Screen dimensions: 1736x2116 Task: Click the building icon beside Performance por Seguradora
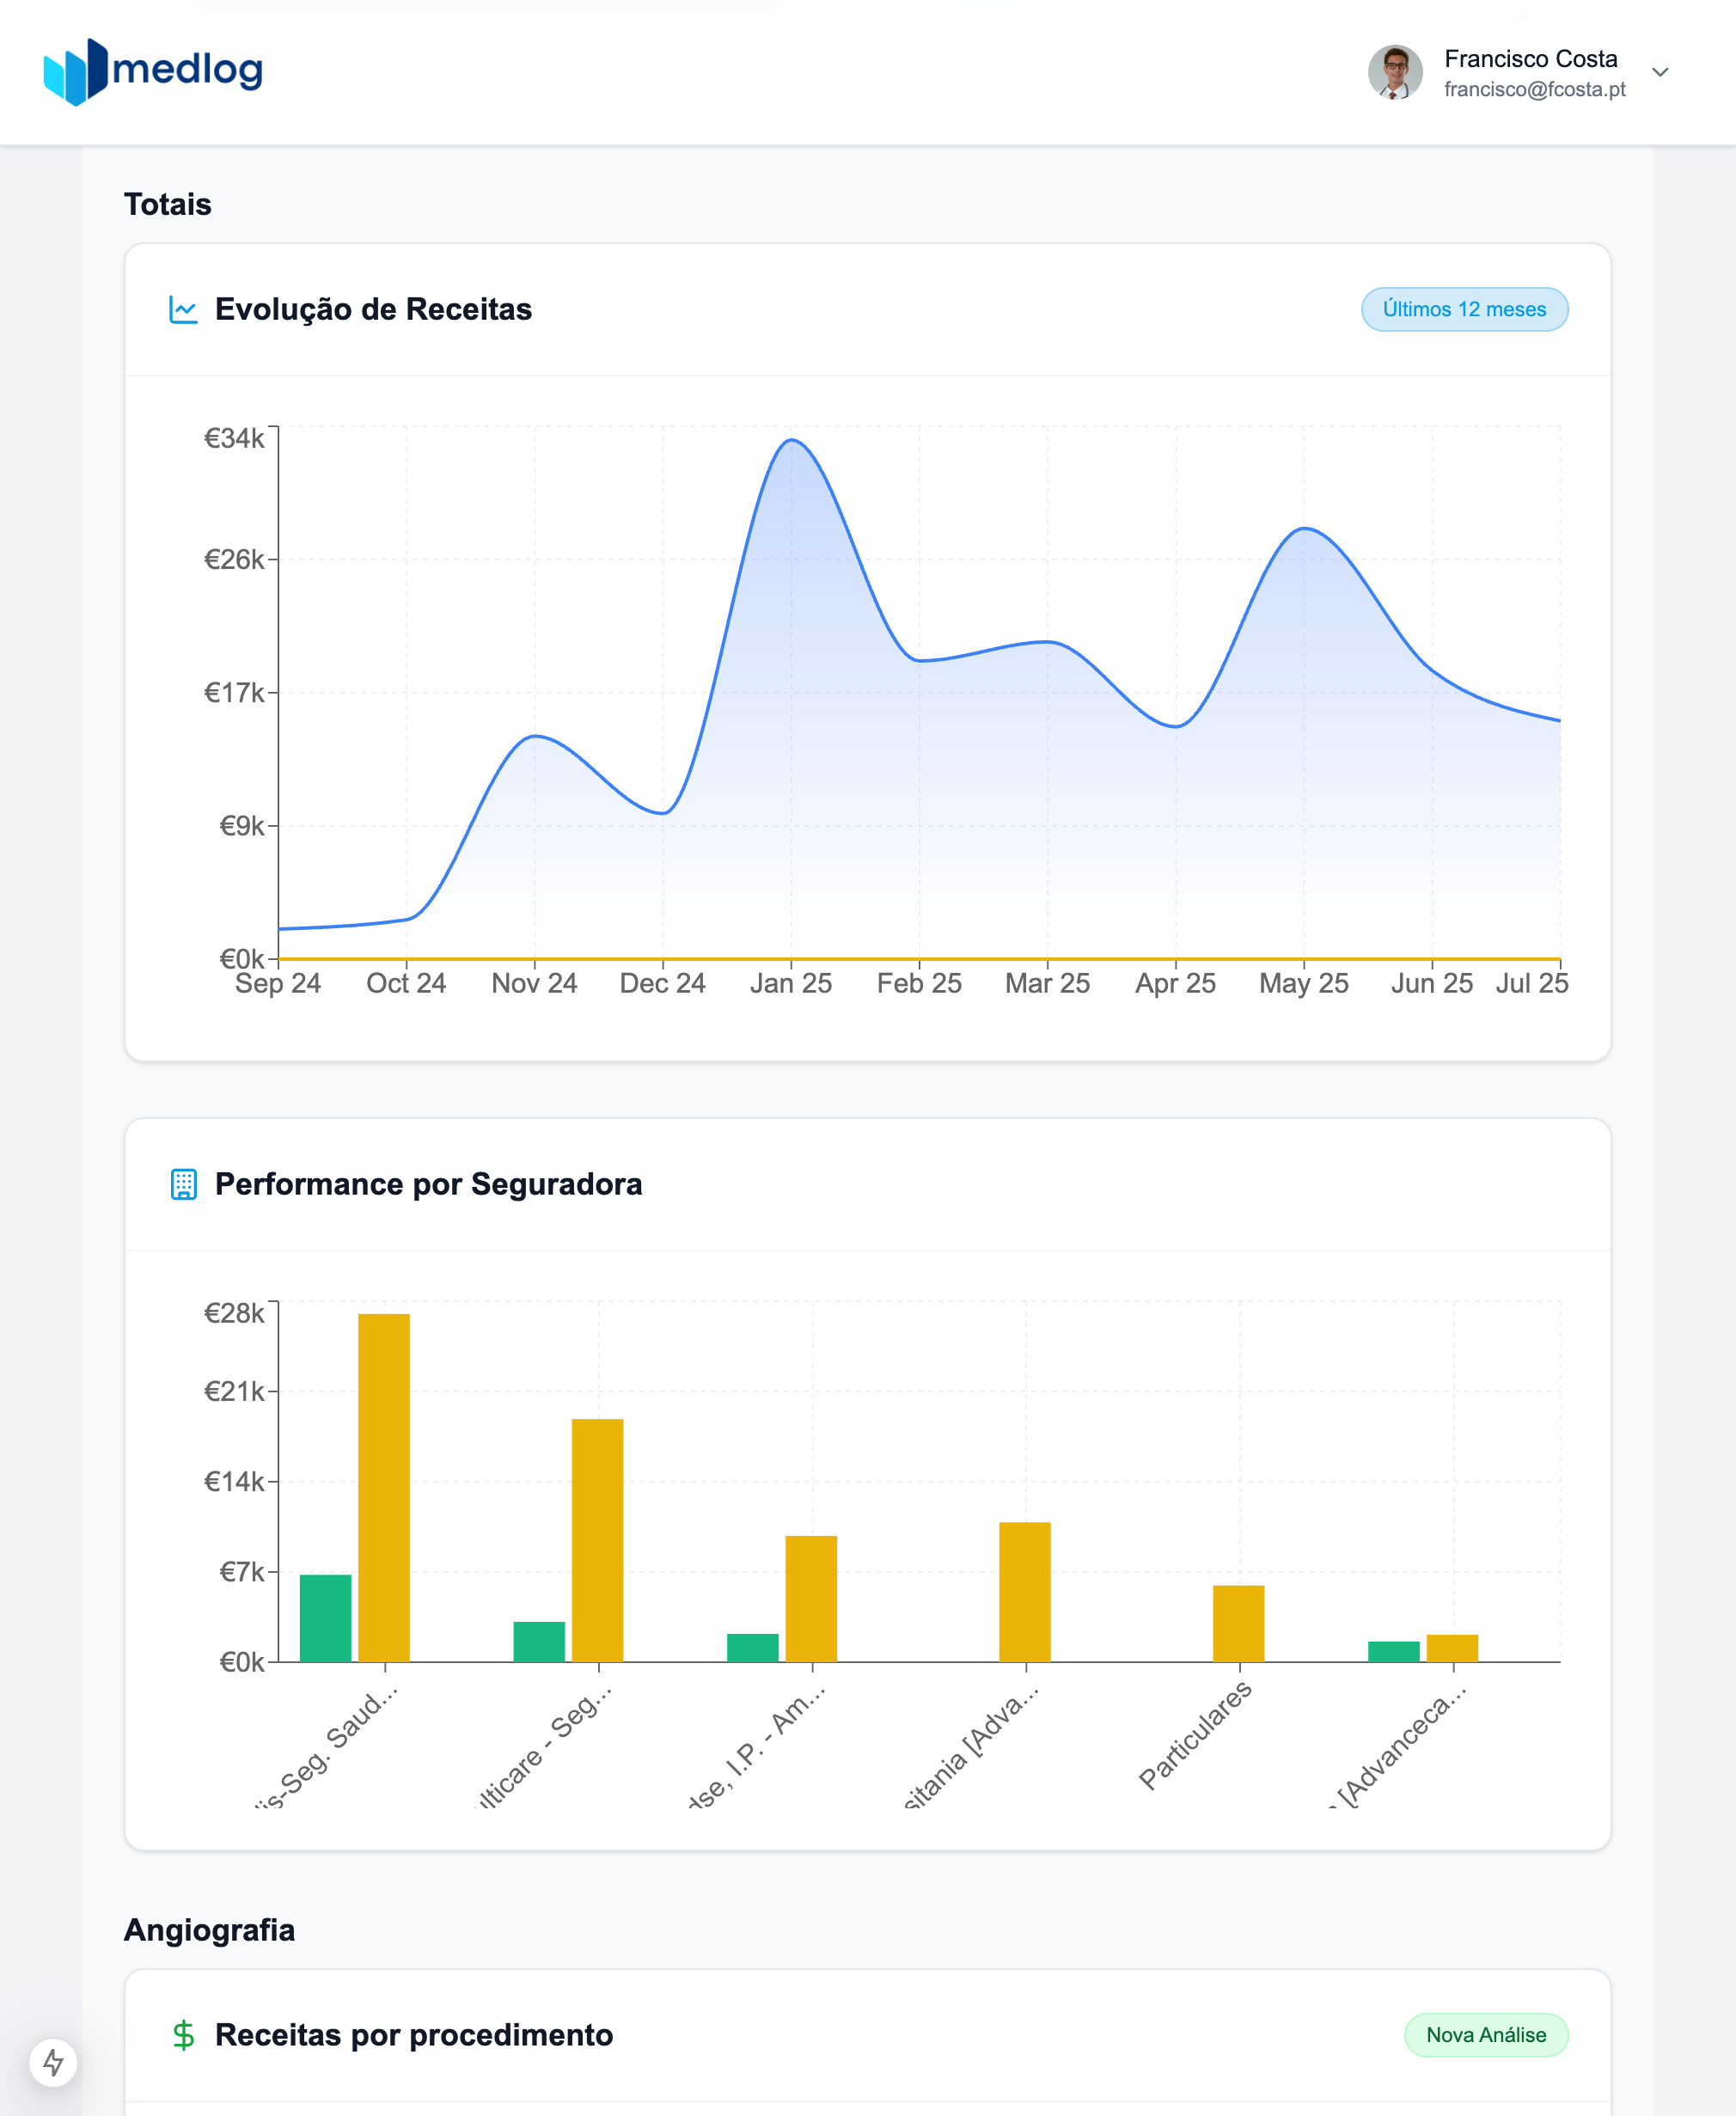pyautogui.click(x=183, y=1184)
